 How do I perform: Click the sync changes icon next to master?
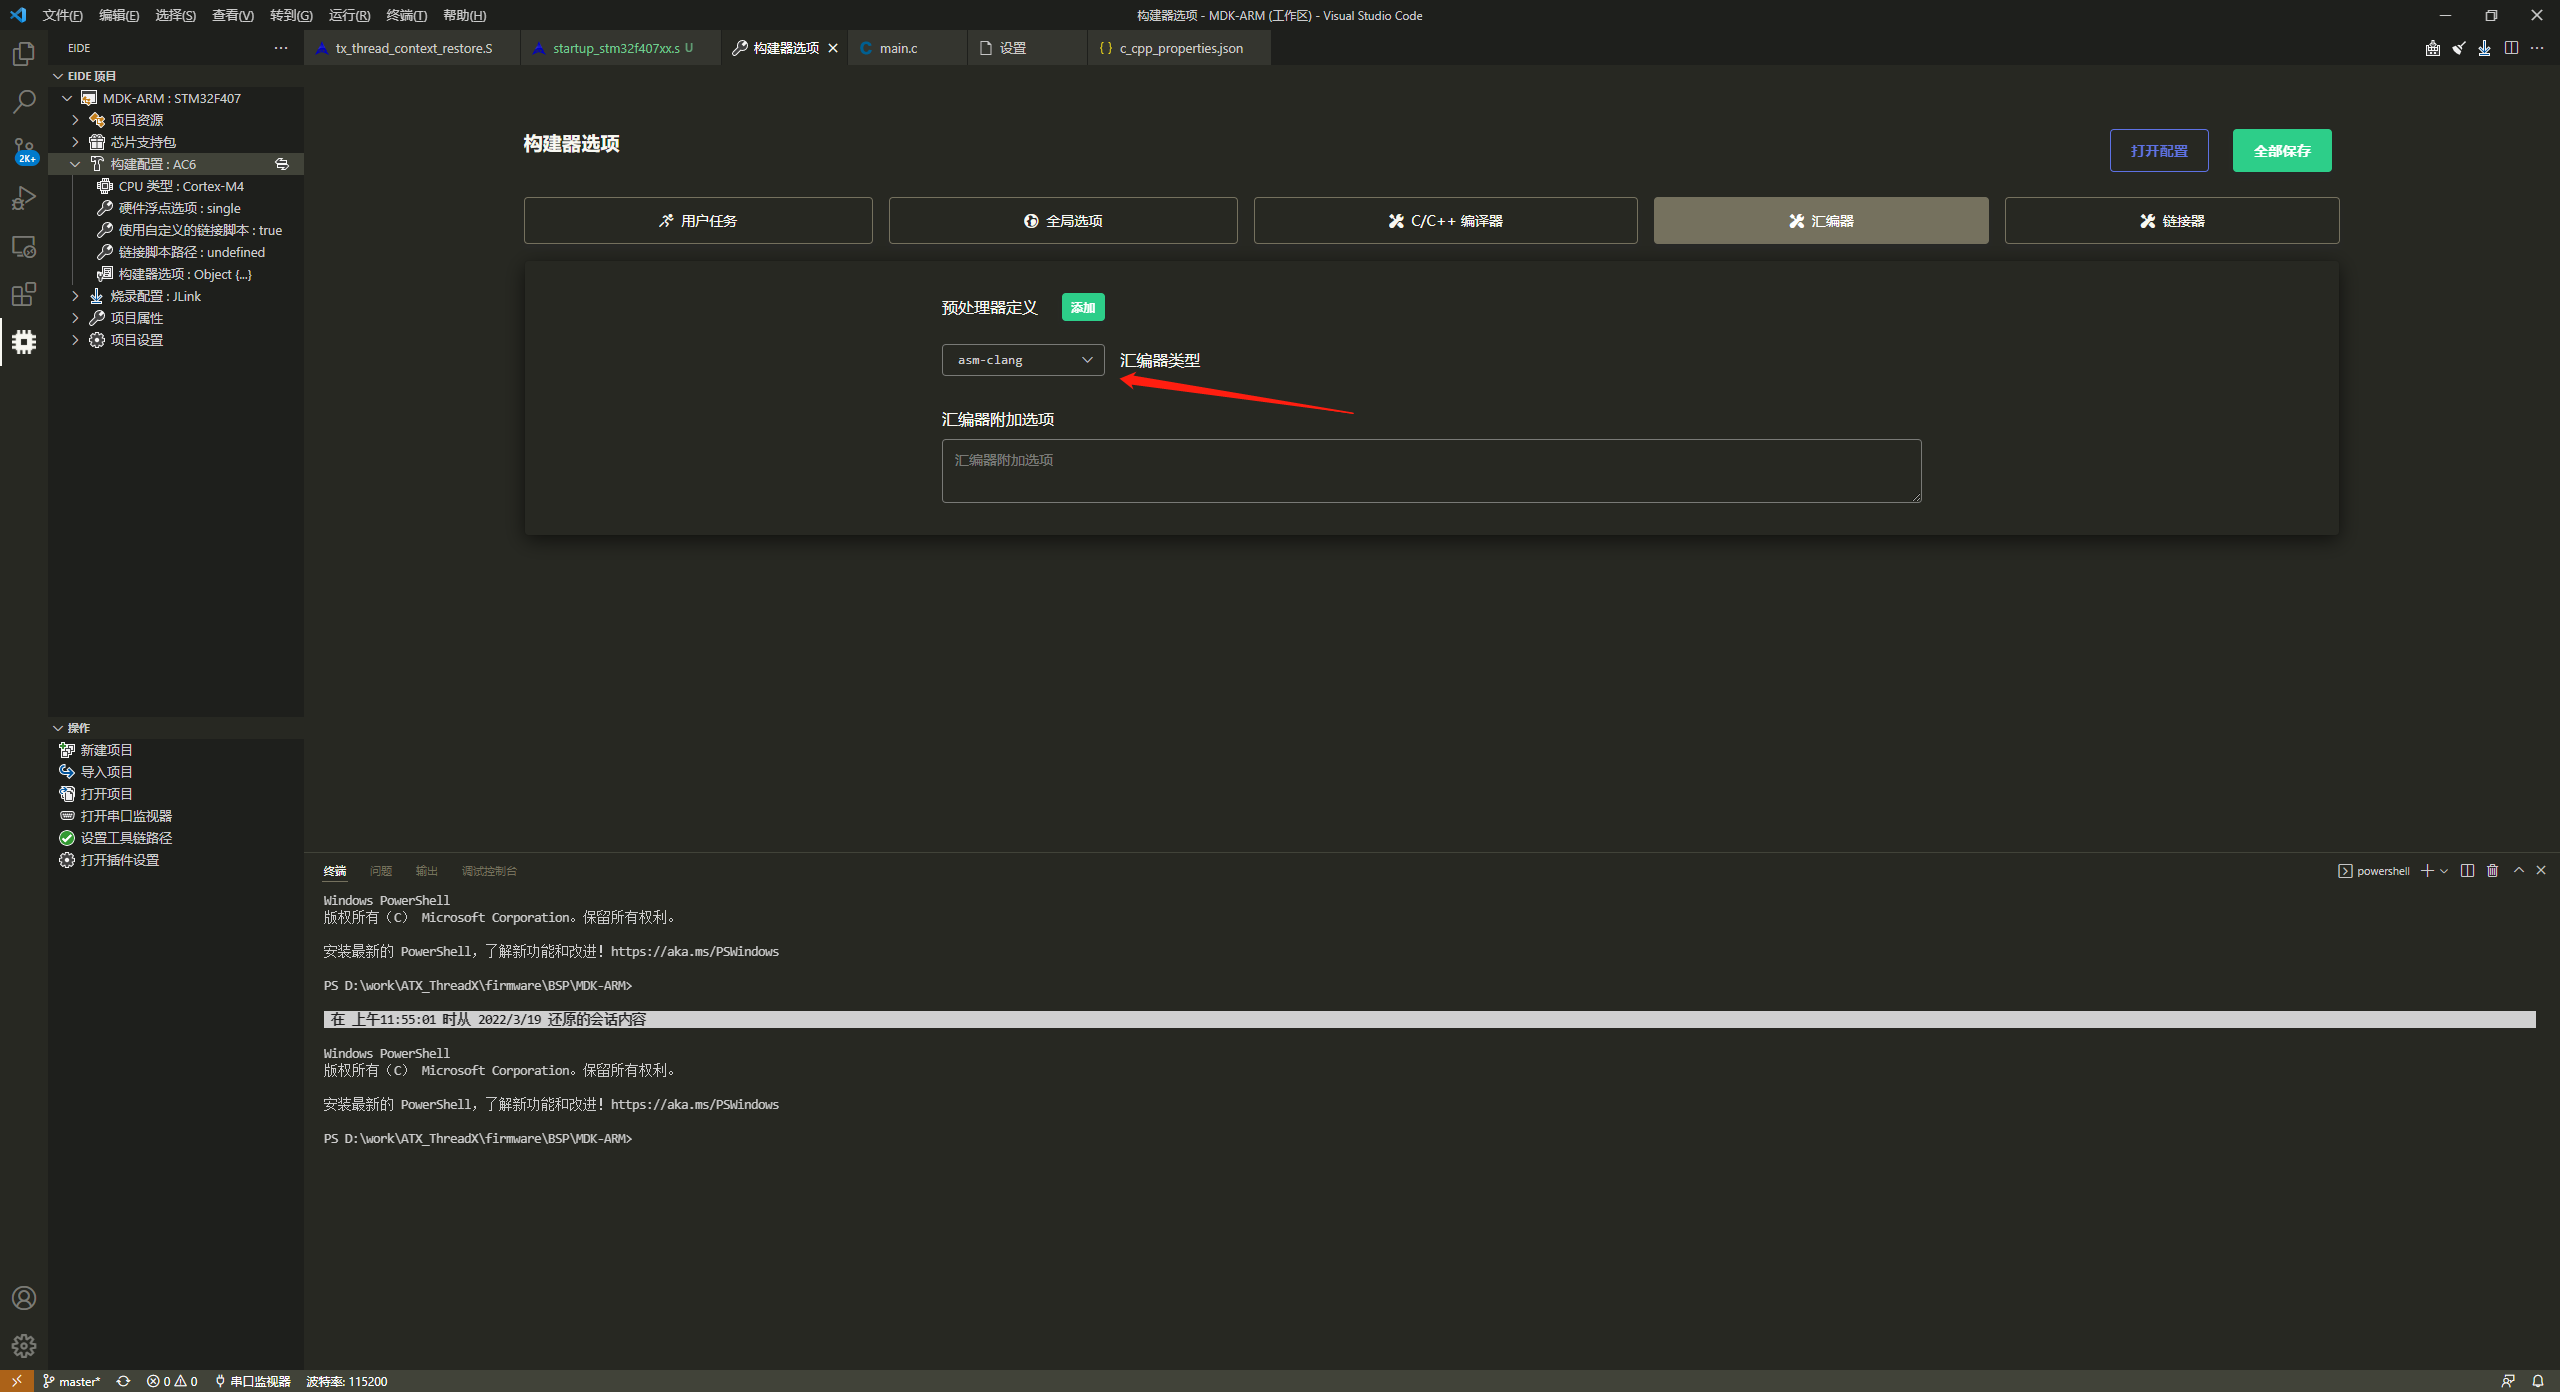tap(123, 1381)
